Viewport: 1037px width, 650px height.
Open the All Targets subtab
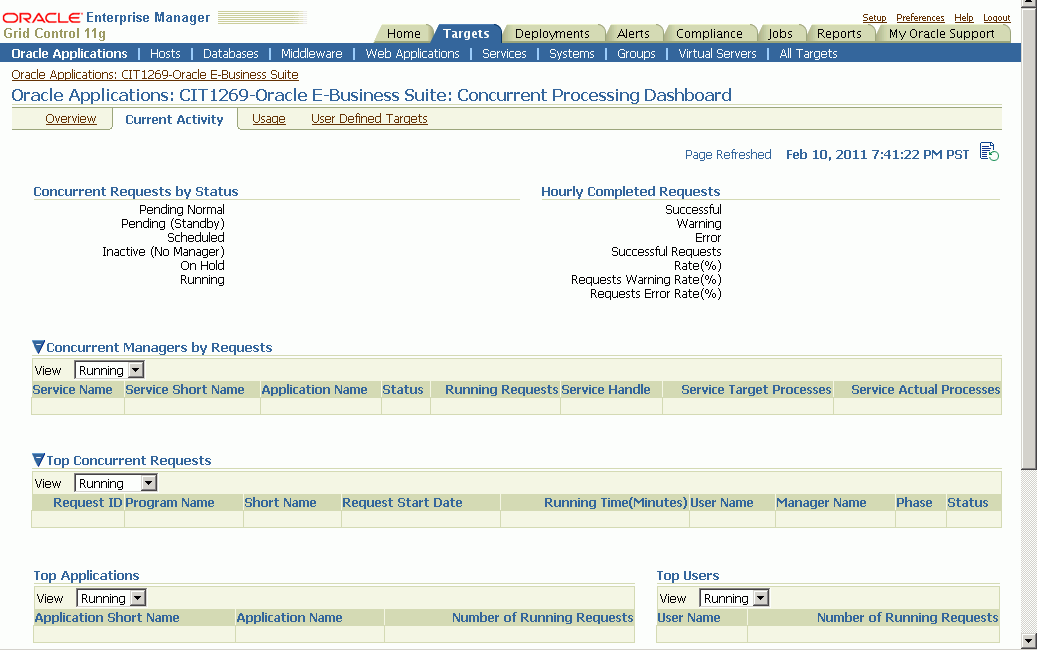coord(808,54)
